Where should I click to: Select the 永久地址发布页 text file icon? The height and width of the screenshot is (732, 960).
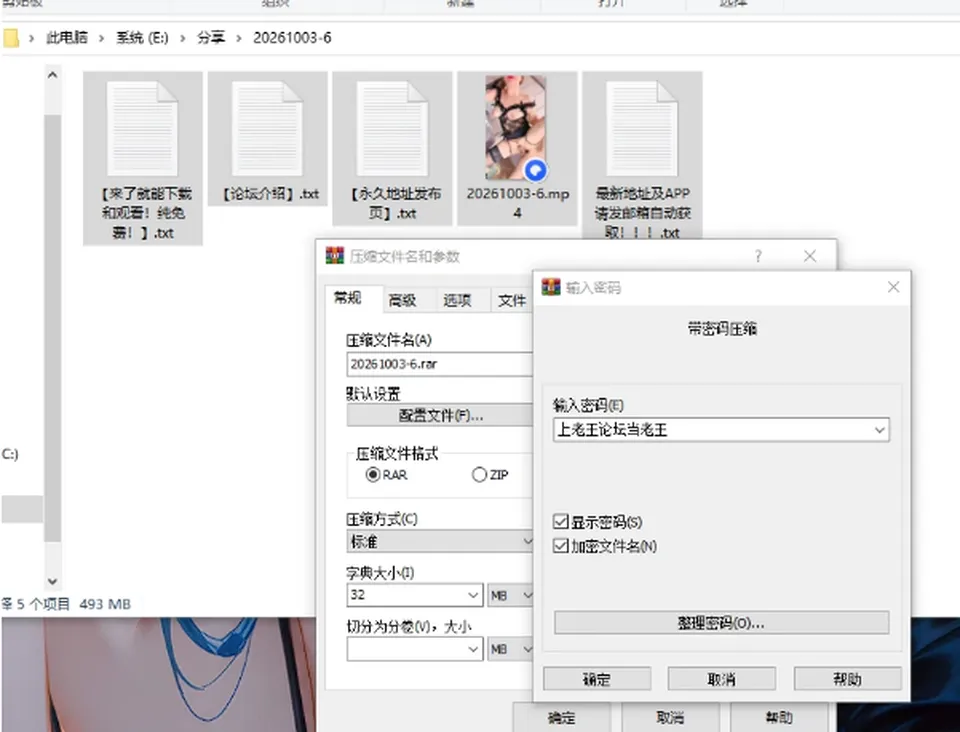392,129
